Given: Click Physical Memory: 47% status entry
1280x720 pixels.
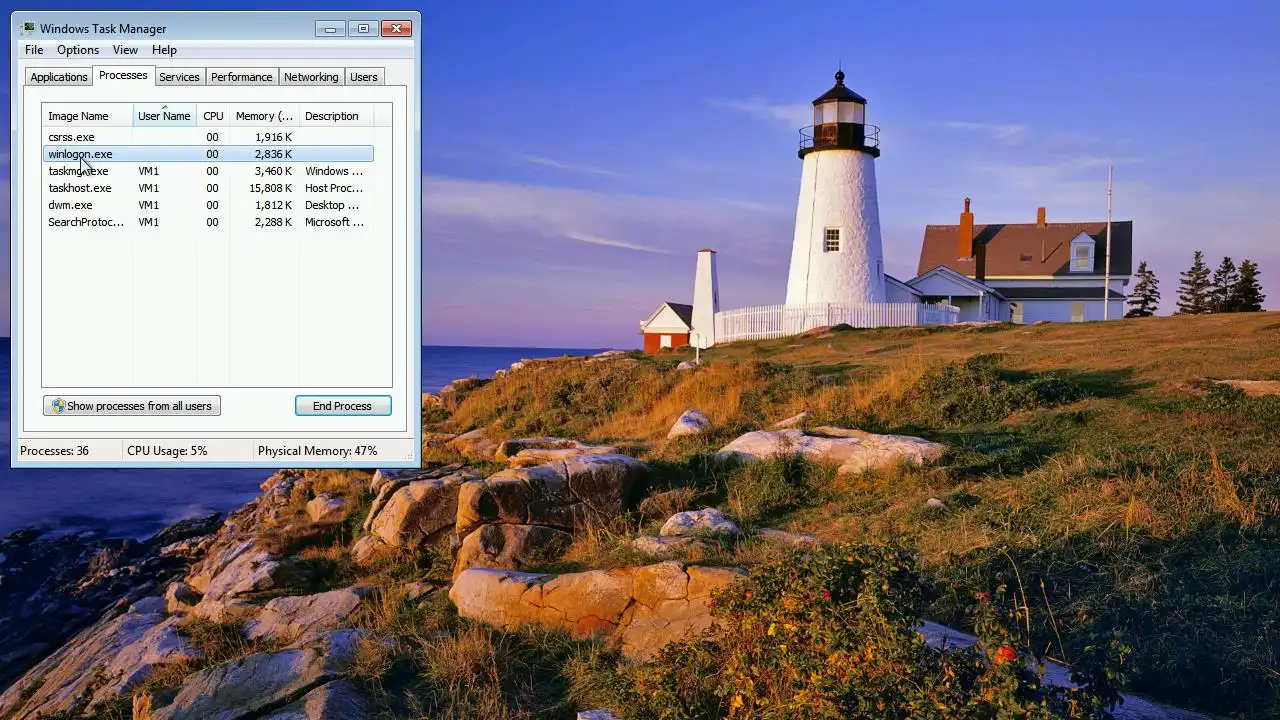Looking at the screenshot, I should click(x=317, y=451).
